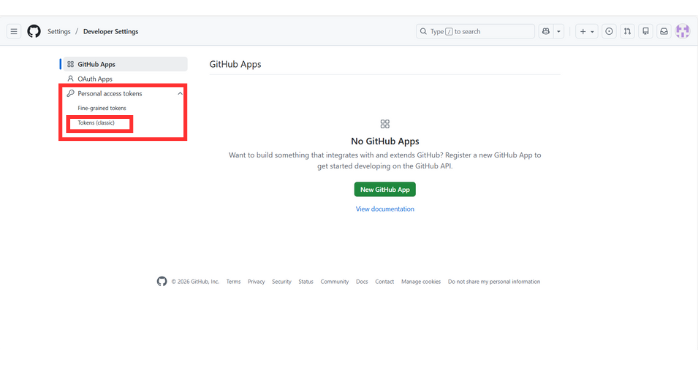The image size is (698, 365).
Task: Collapse Personal access tokens chevron
Action: tap(180, 93)
